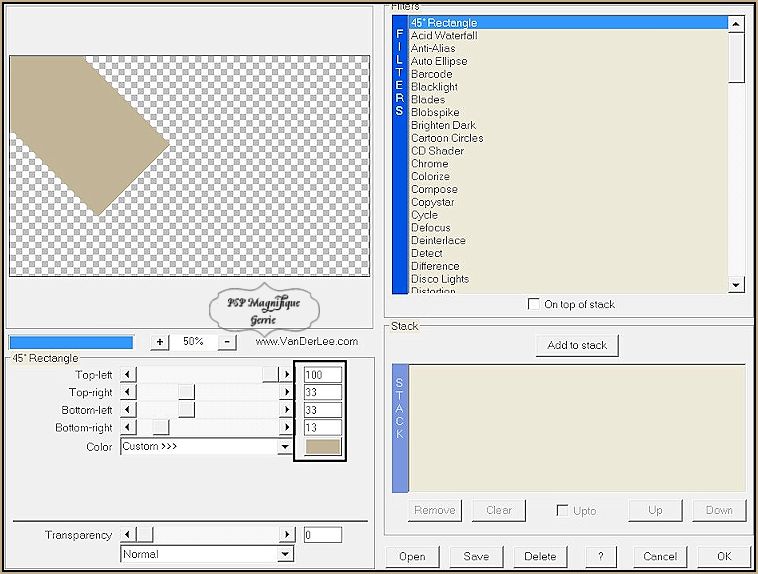Click right arrow of Transparency slider
The width and height of the screenshot is (758, 574).
click(x=286, y=535)
